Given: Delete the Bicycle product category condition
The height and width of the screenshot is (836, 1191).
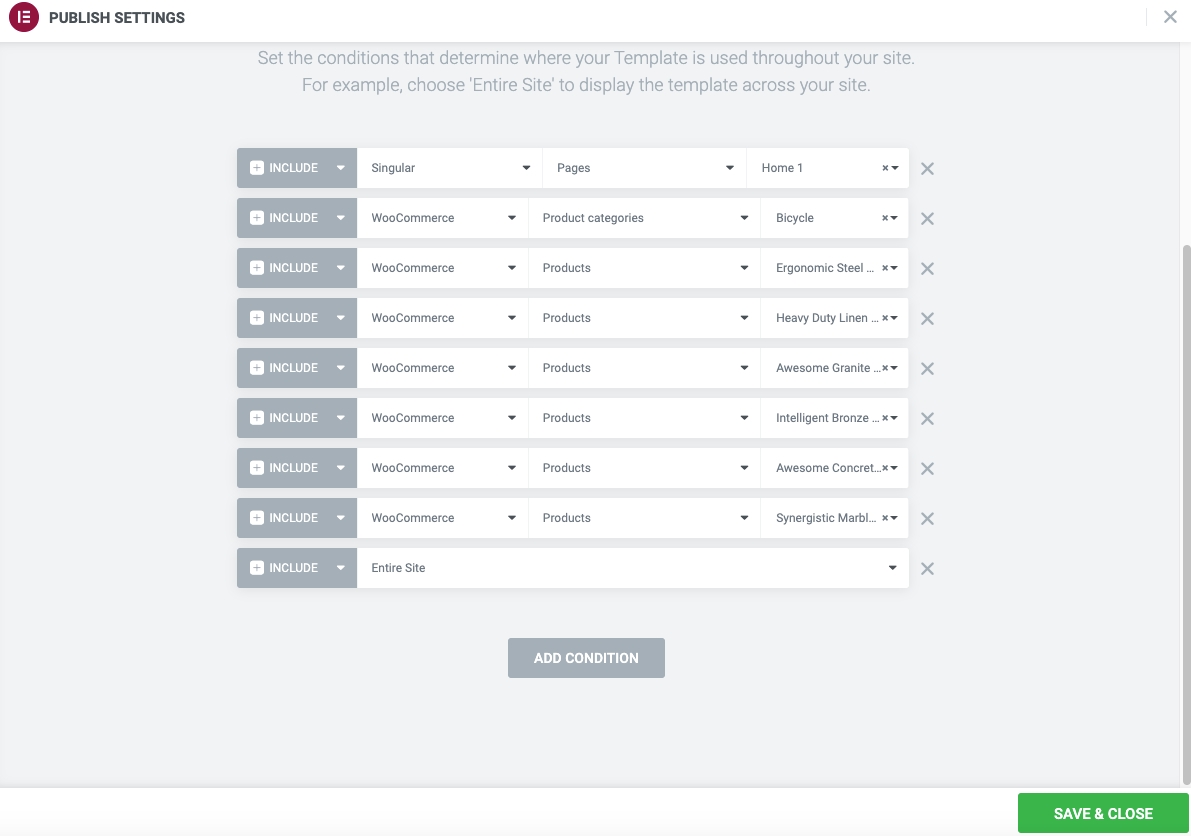Looking at the screenshot, I should (x=927, y=219).
